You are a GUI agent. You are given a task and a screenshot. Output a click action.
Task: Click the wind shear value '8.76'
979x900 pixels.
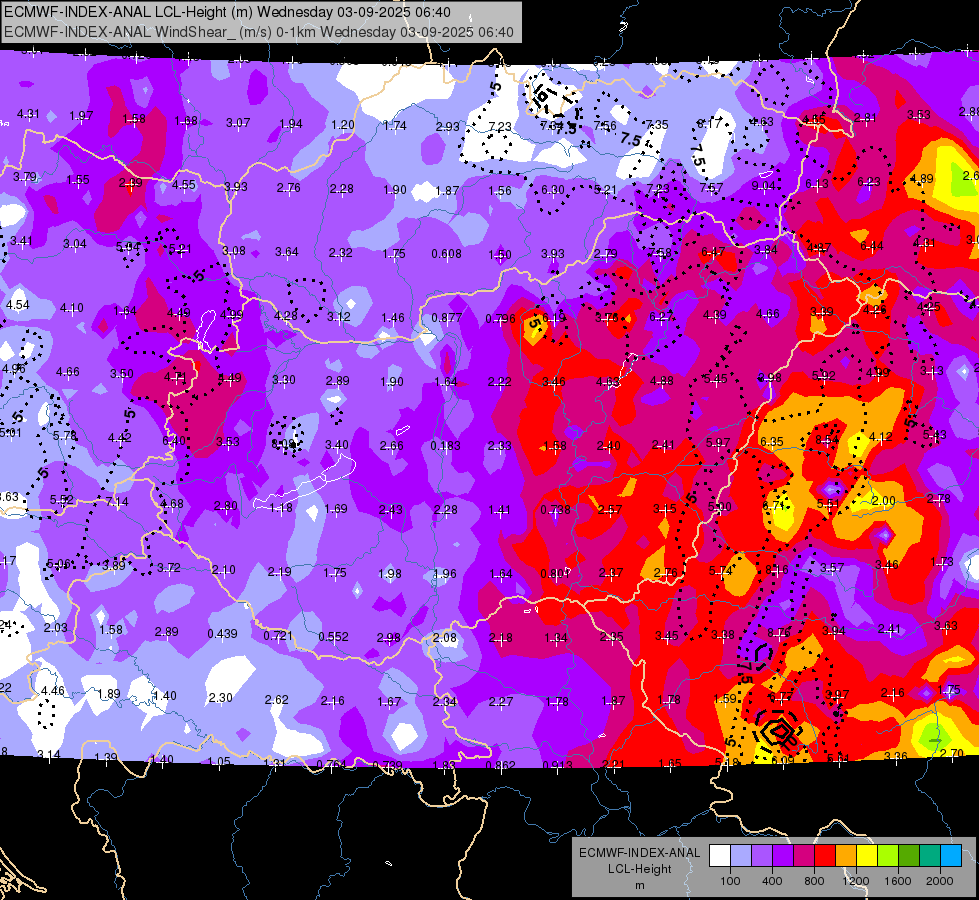pos(779,632)
